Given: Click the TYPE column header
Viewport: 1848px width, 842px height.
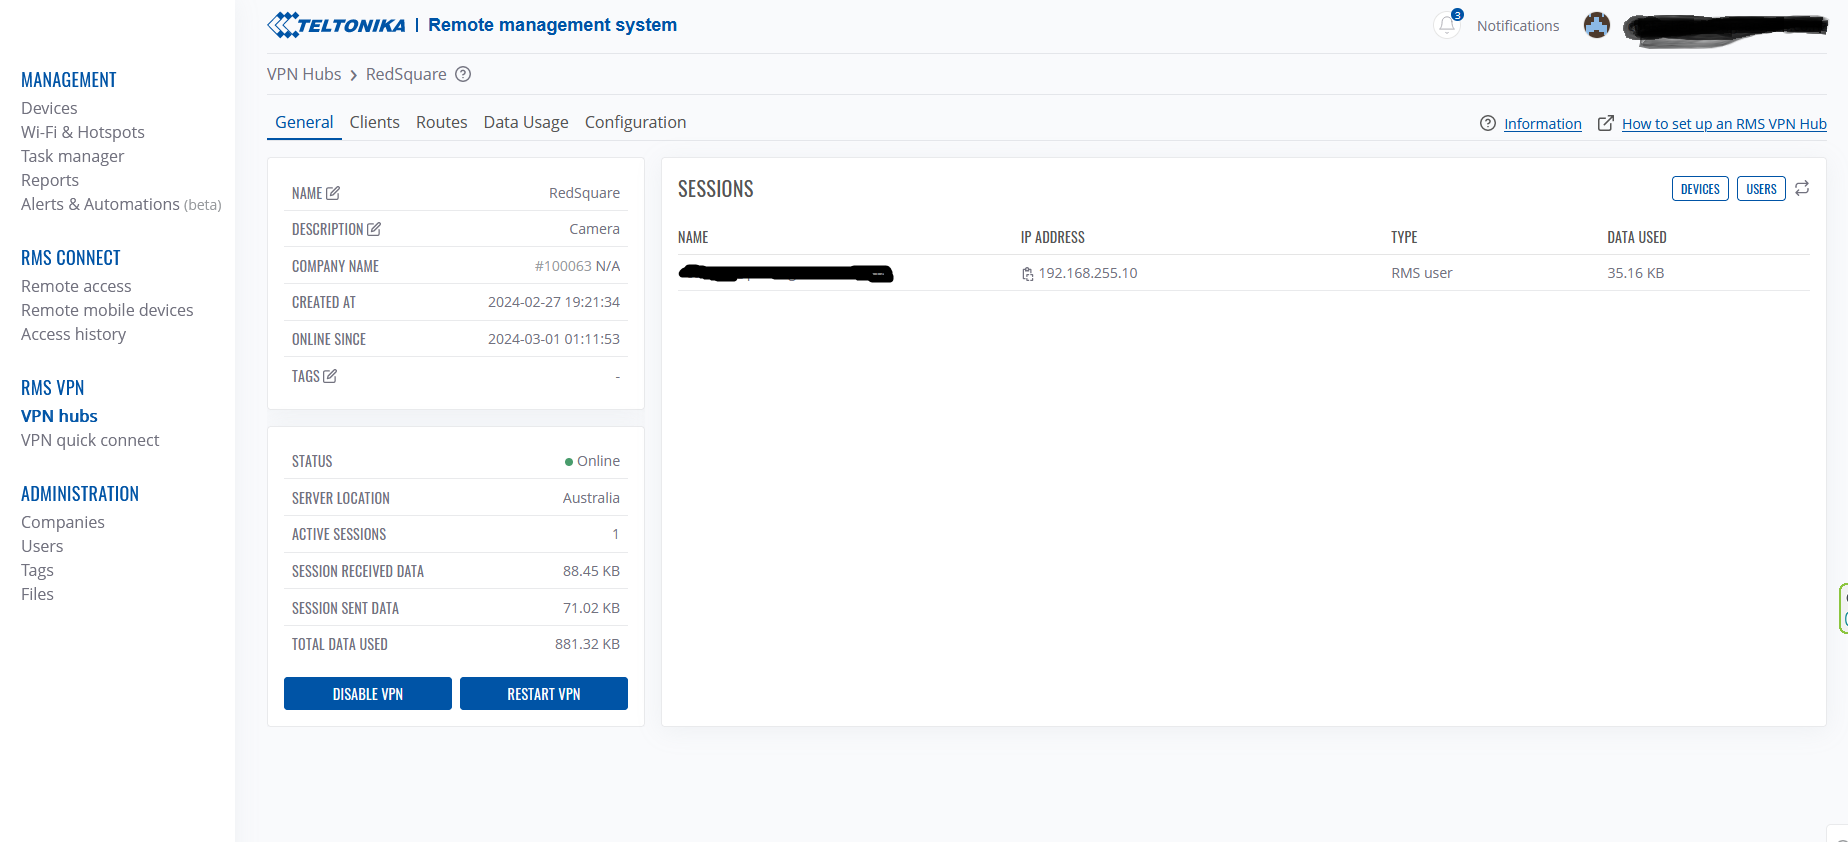Looking at the screenshot, I should point(1404,237).
